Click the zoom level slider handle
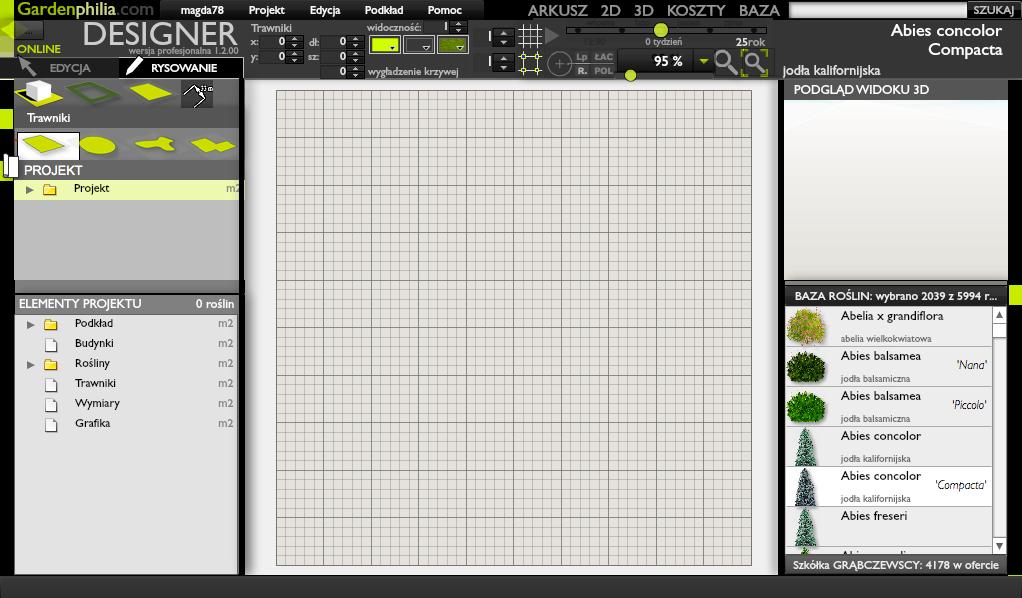The image size is (1022, 598). point(630,76)
